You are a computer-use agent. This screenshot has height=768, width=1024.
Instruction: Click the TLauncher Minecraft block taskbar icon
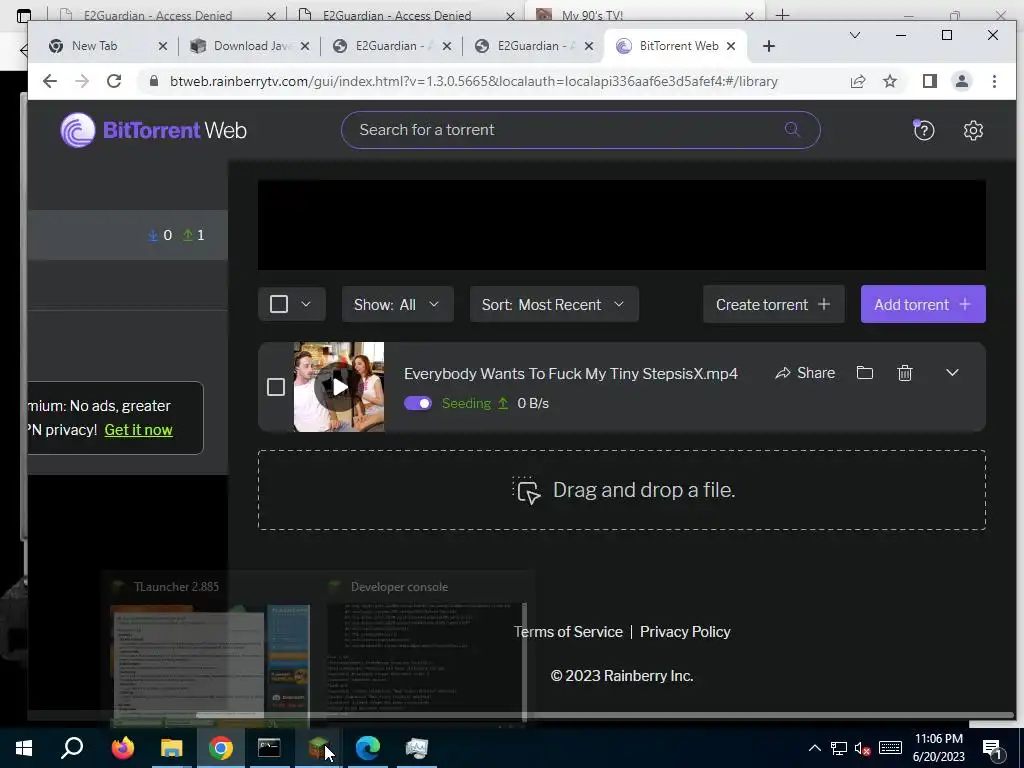[318, 747]
